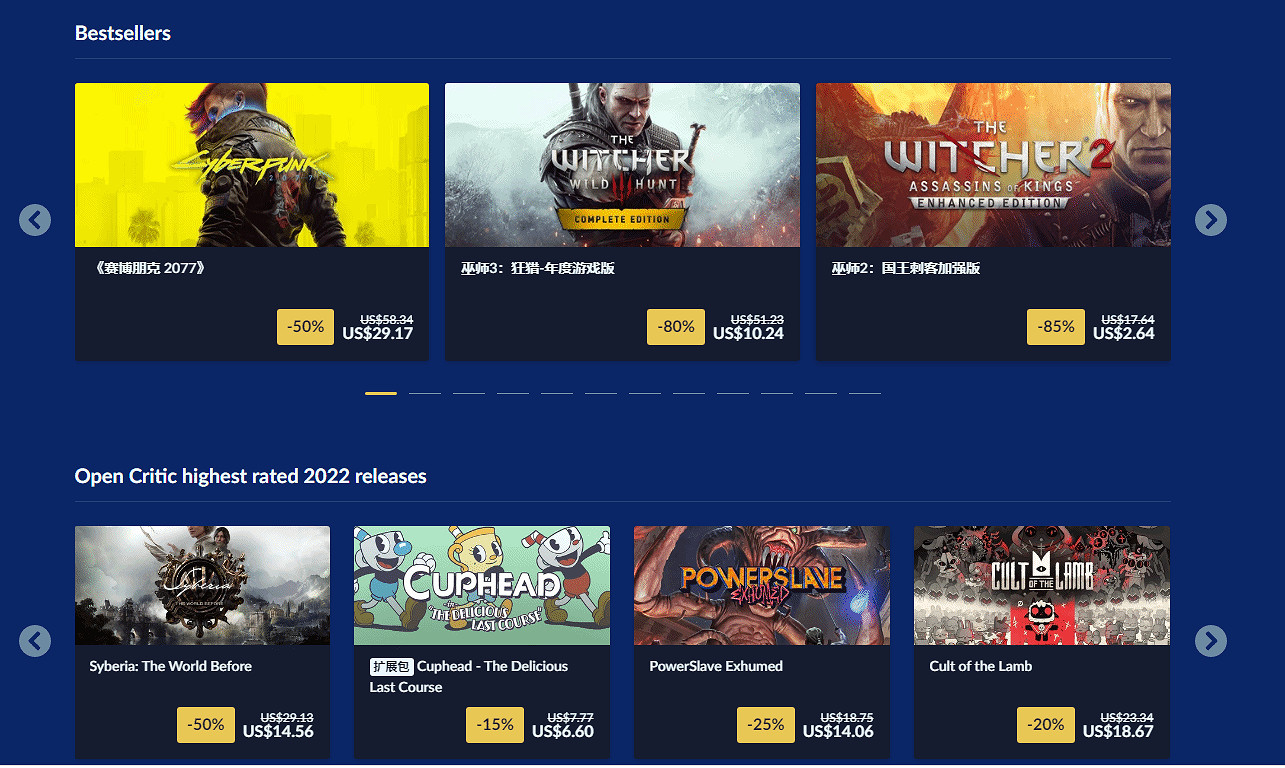
Task: Click next arrow in Open Critic carousel
Action: tap(1211, 641)
